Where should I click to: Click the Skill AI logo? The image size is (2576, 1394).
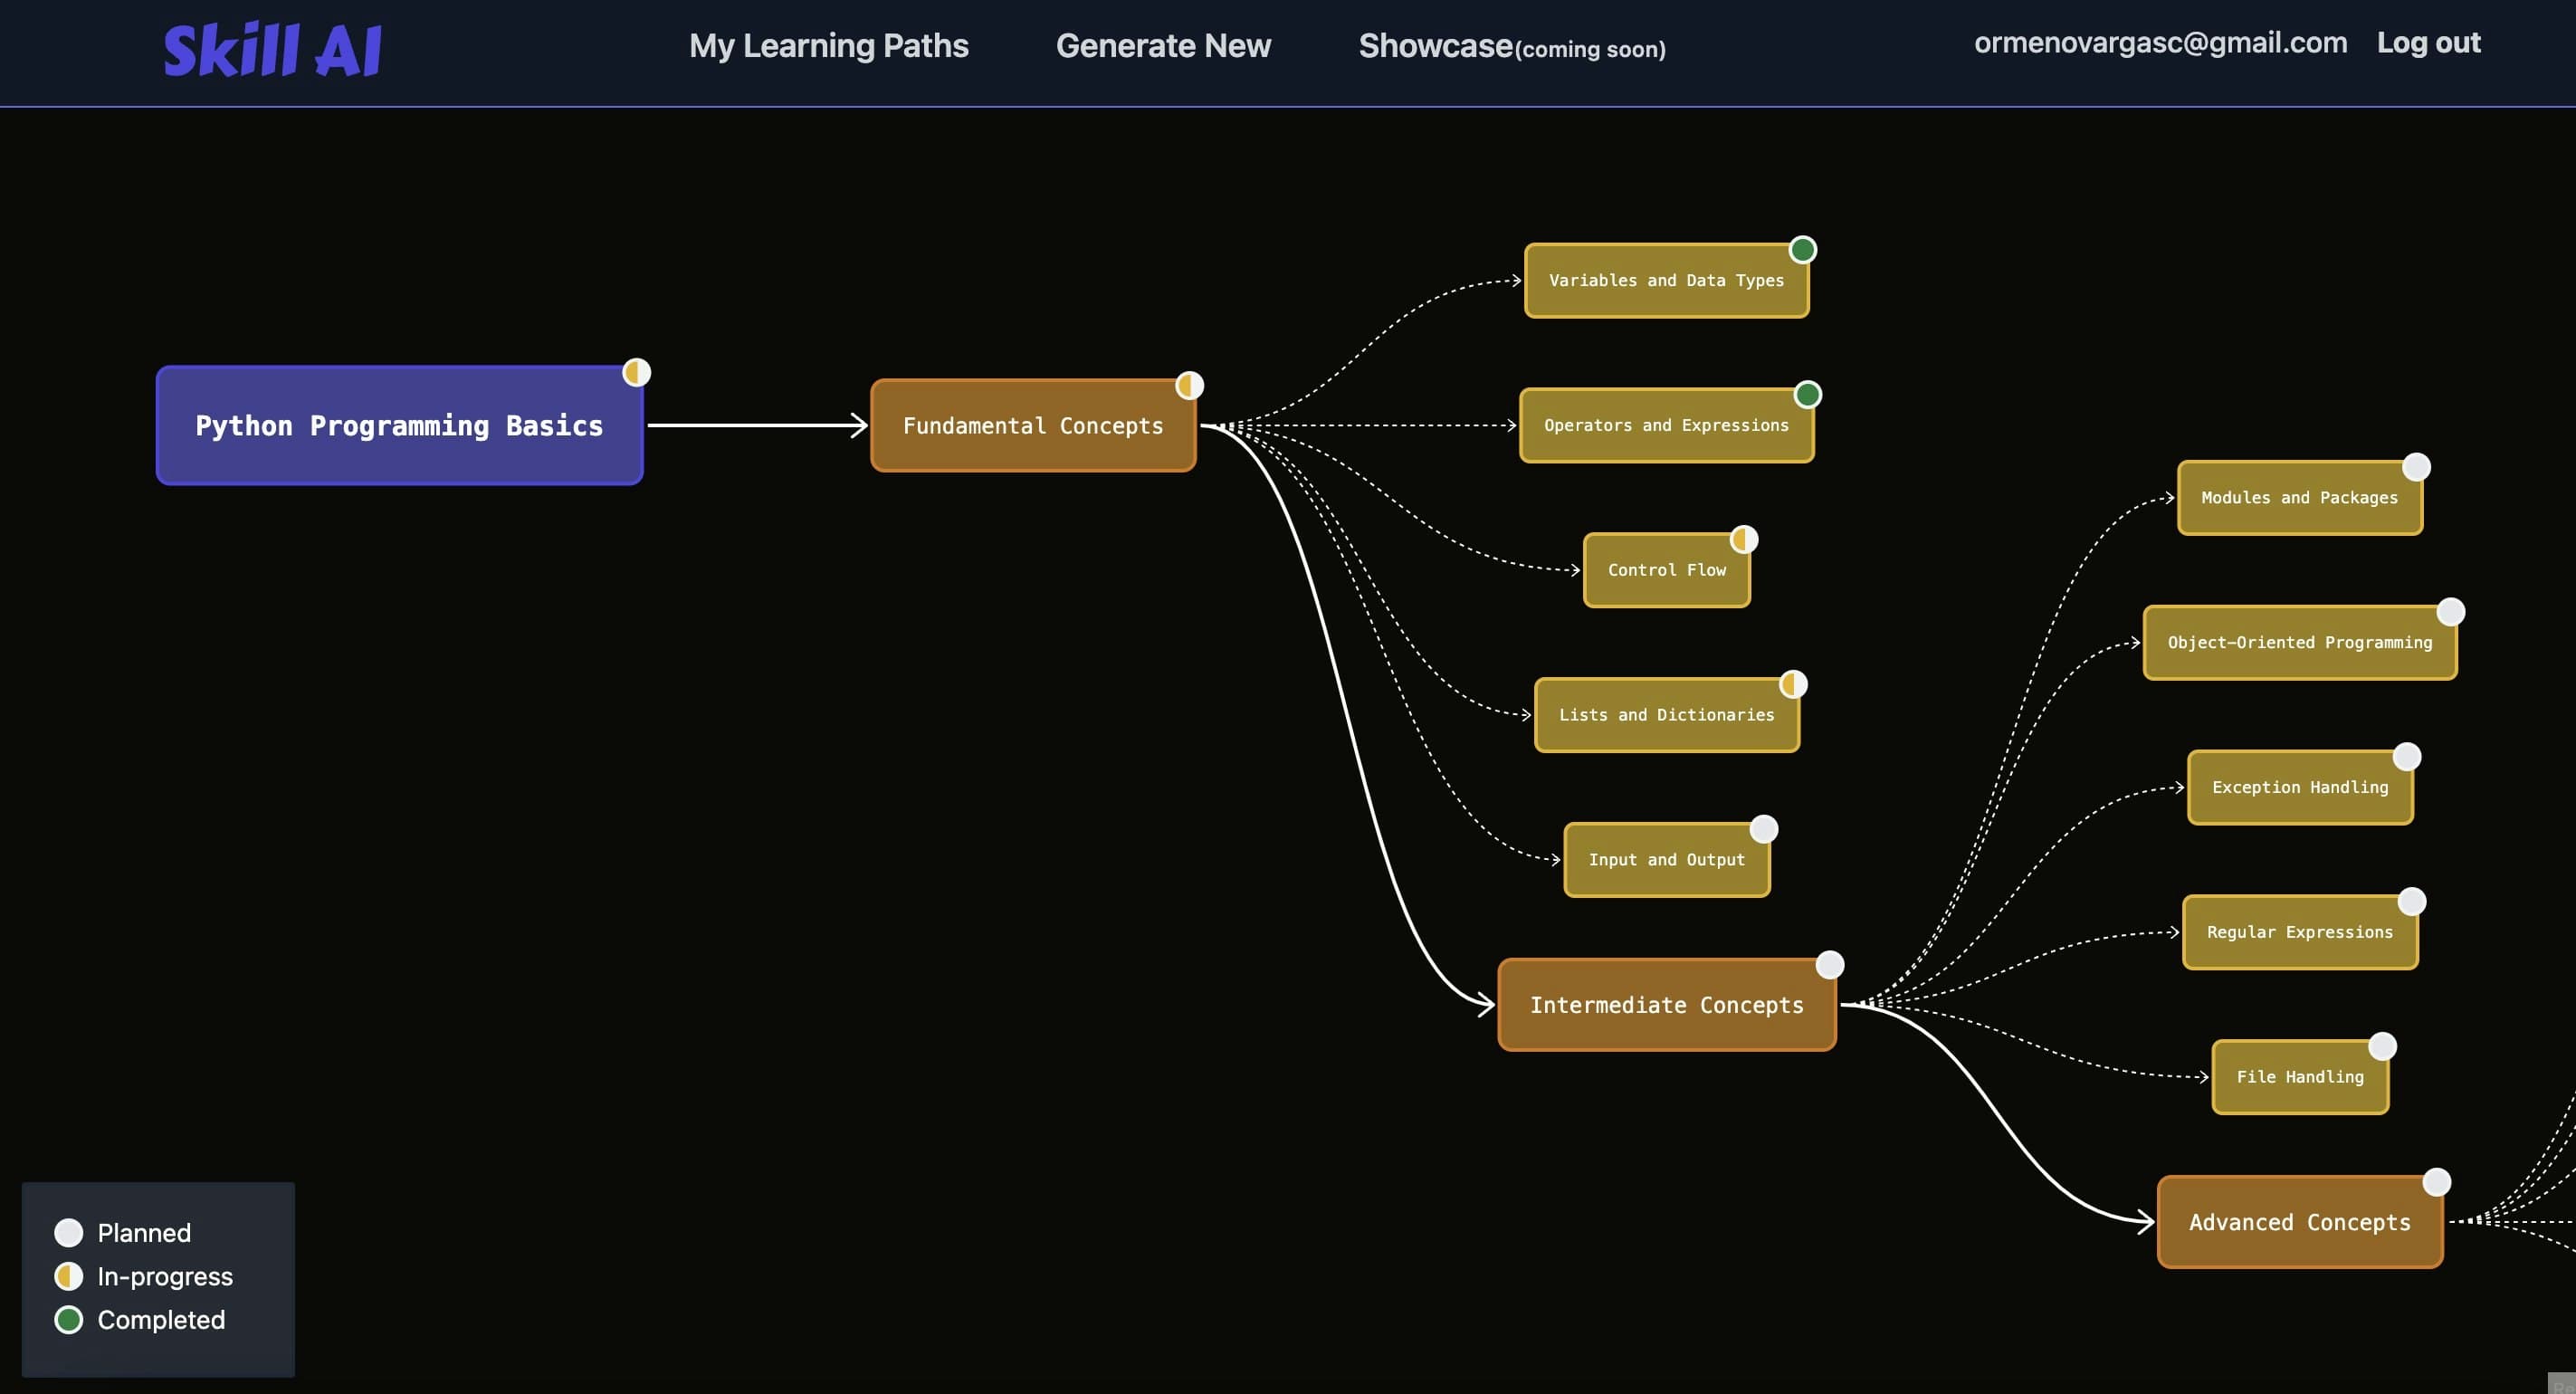tap(272, 50)
